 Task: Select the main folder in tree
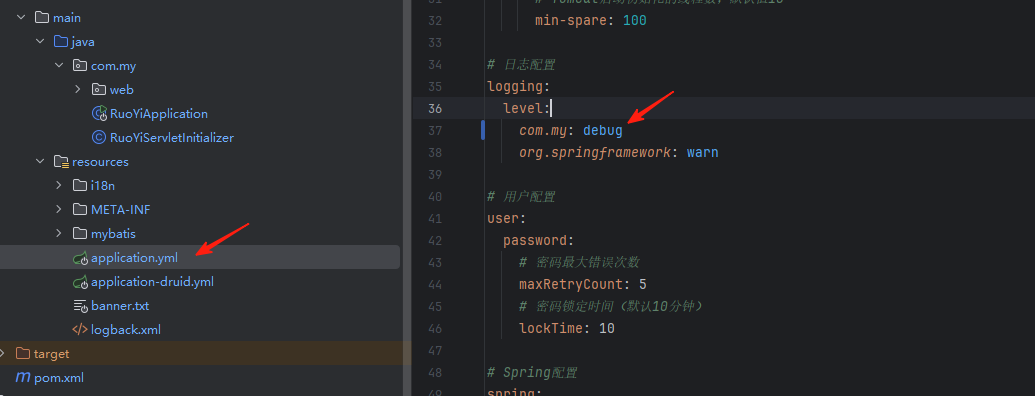pos(67,18)
